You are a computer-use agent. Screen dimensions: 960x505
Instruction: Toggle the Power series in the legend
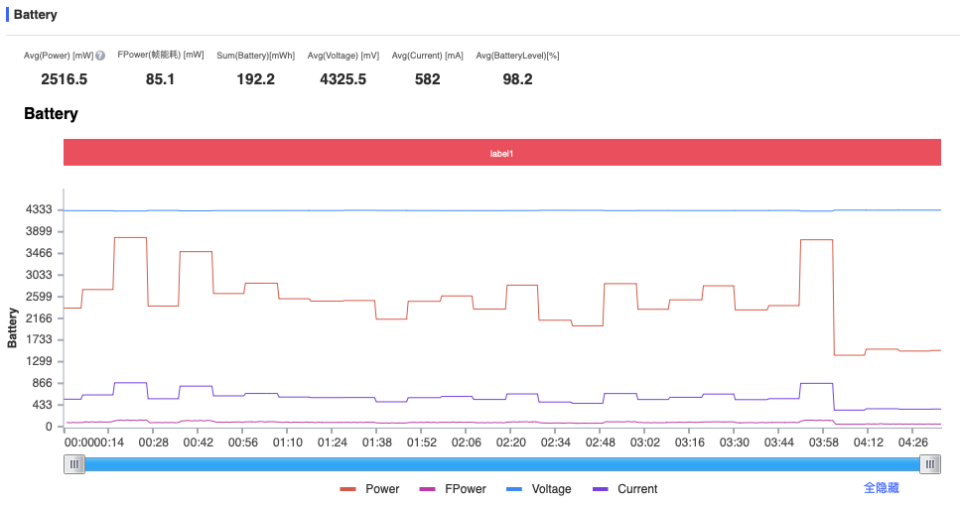369,489
